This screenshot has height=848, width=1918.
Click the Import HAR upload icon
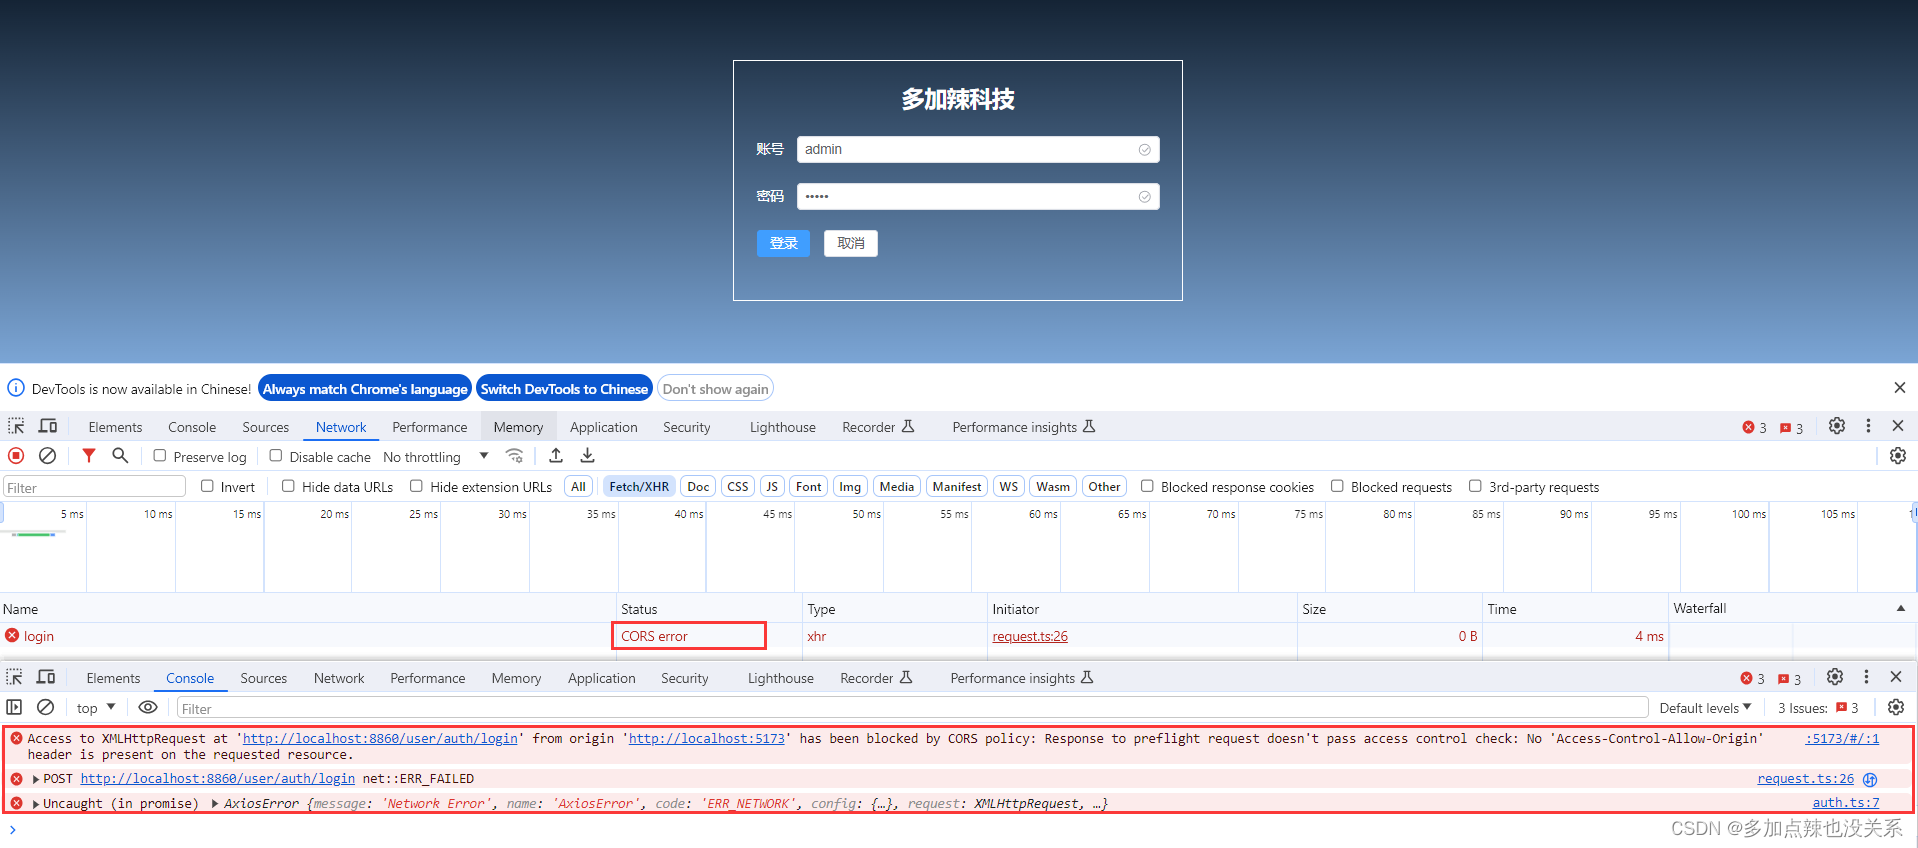click(556, 456)
